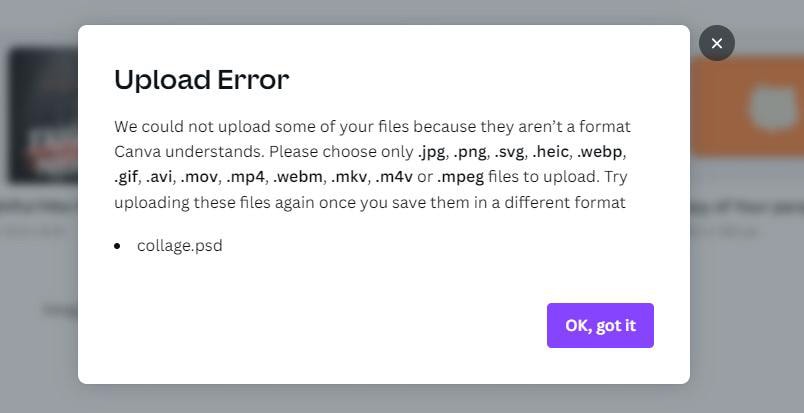
Task: Click the bold .mkv format text
Action: 349,177
